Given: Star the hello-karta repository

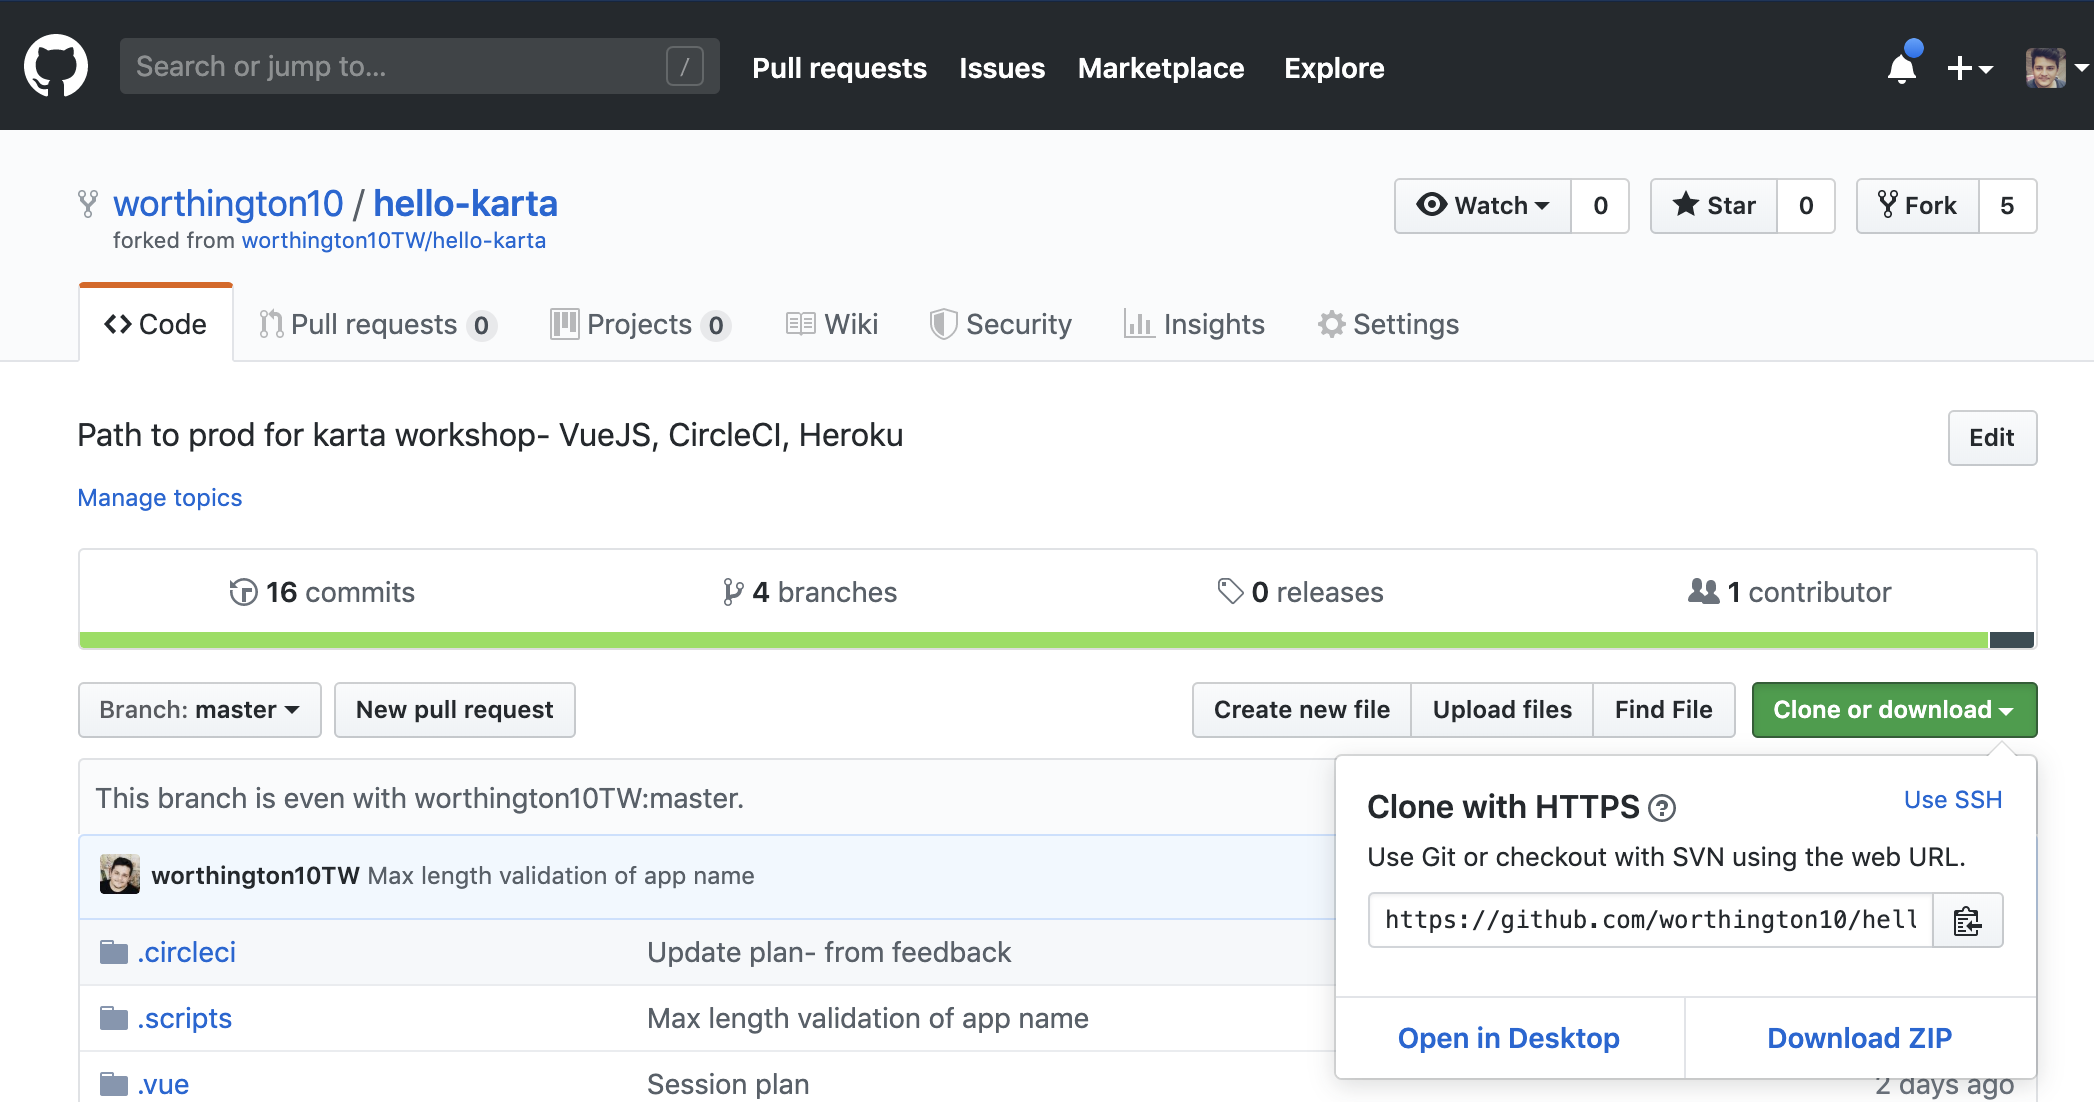Looking at the screenshot, I should point(1714,206).
